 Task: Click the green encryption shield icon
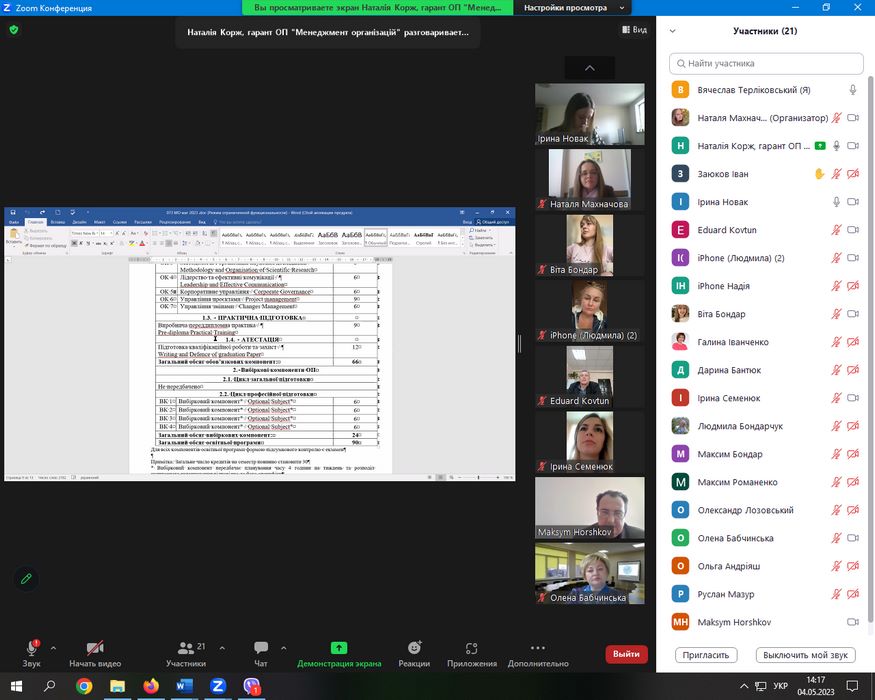pyautogui.click(x=14, y=30)
